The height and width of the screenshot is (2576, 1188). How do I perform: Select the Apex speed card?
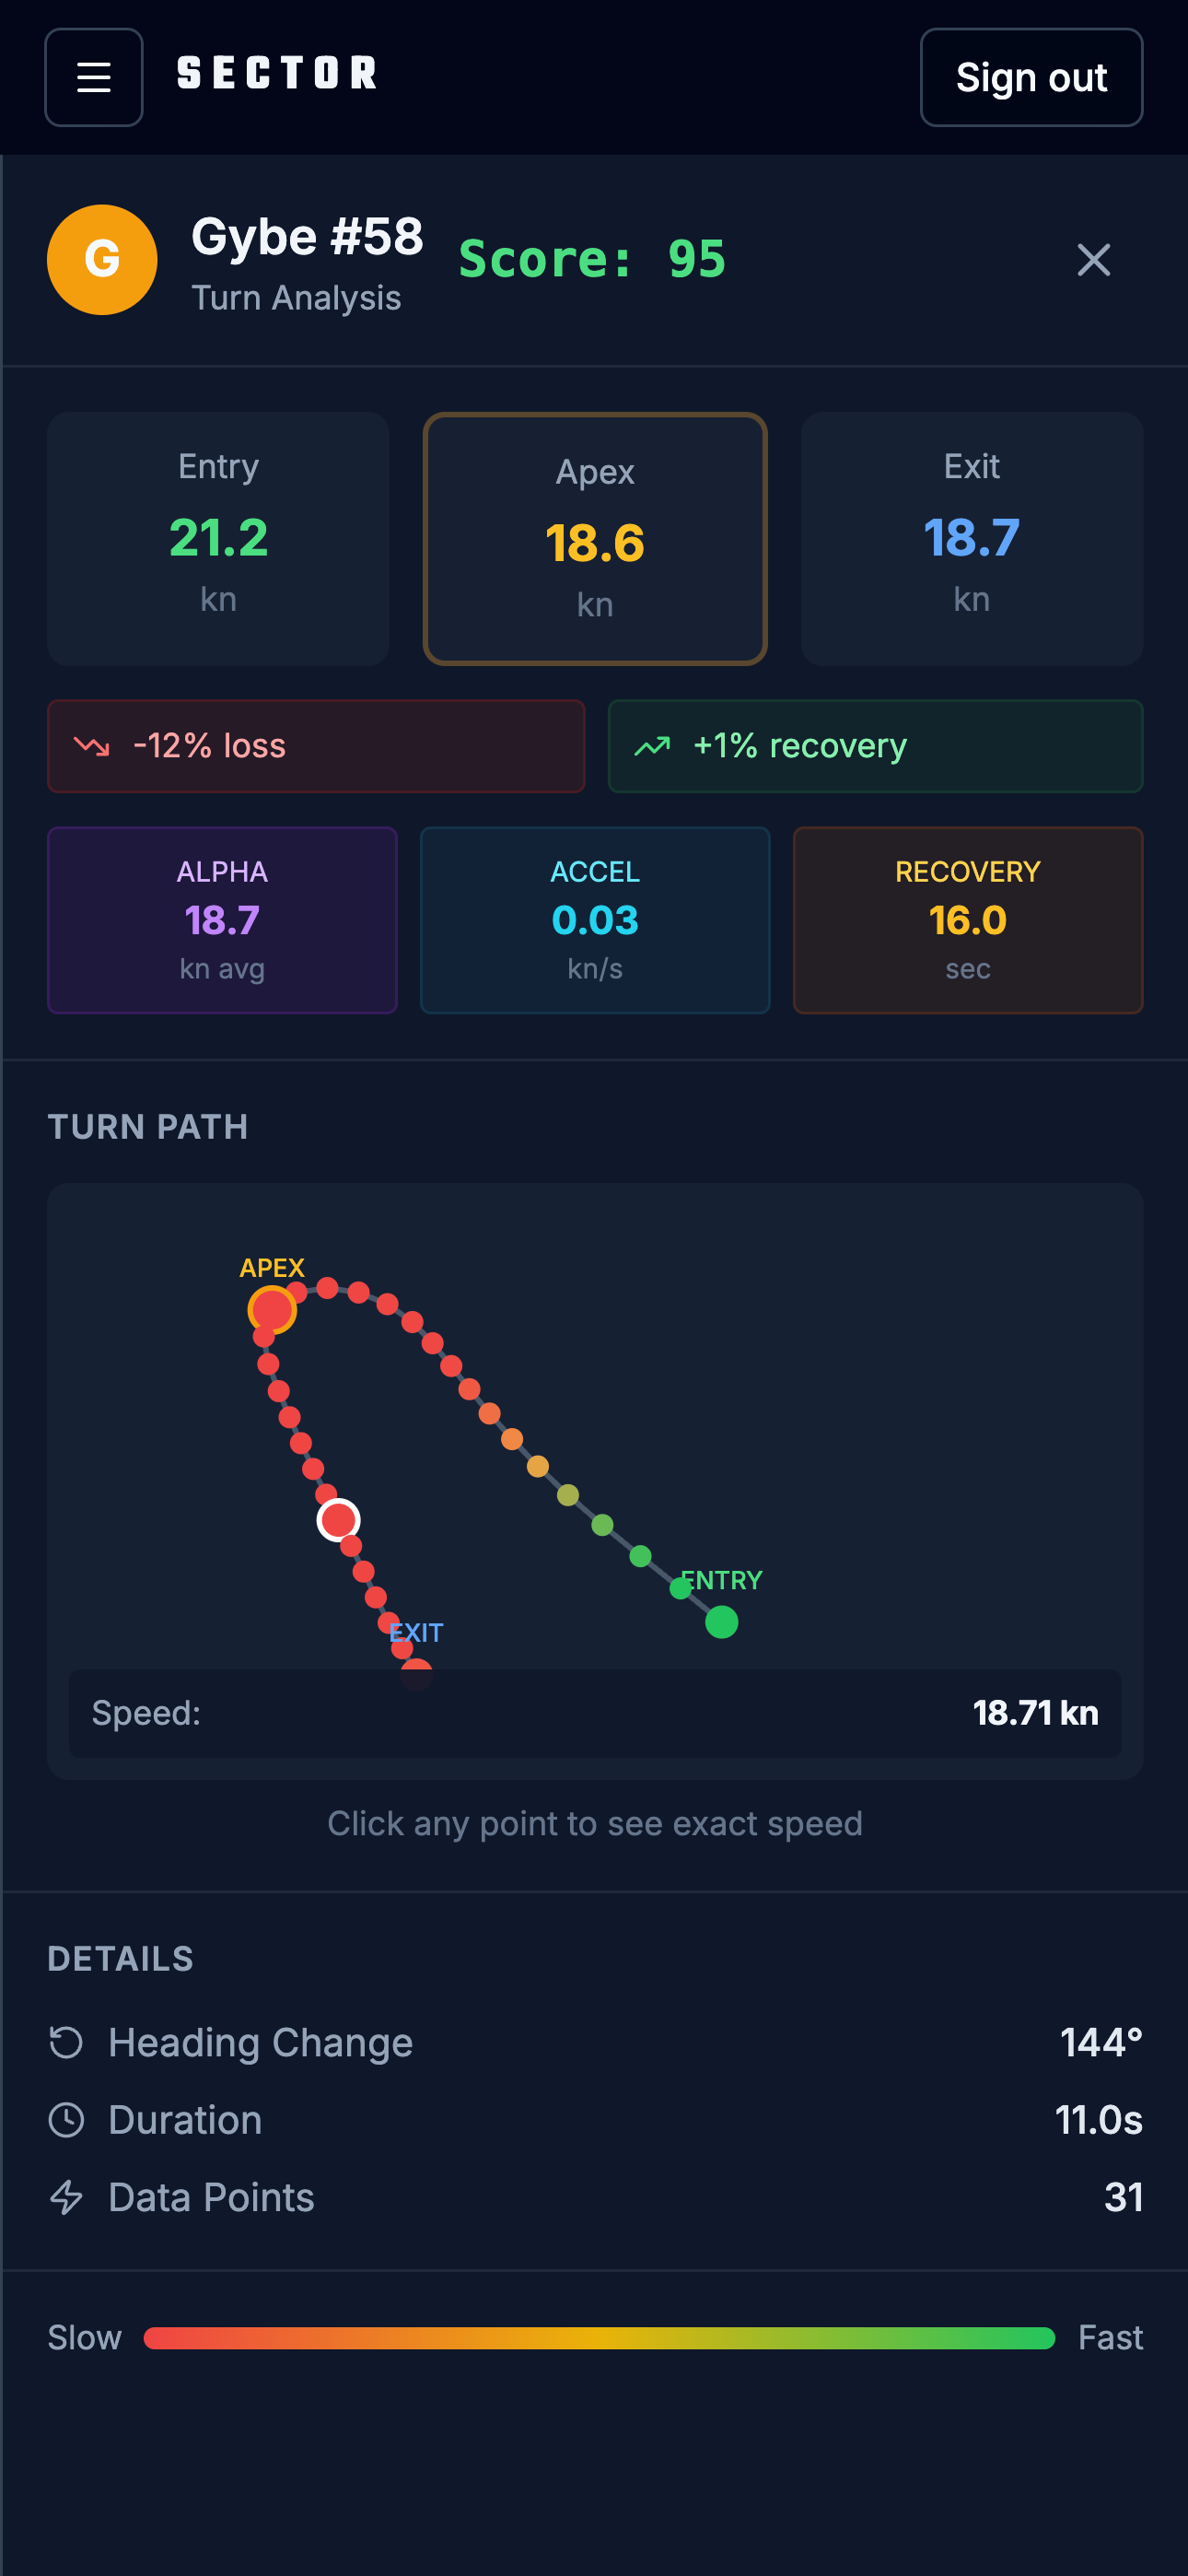pos(595,538)
